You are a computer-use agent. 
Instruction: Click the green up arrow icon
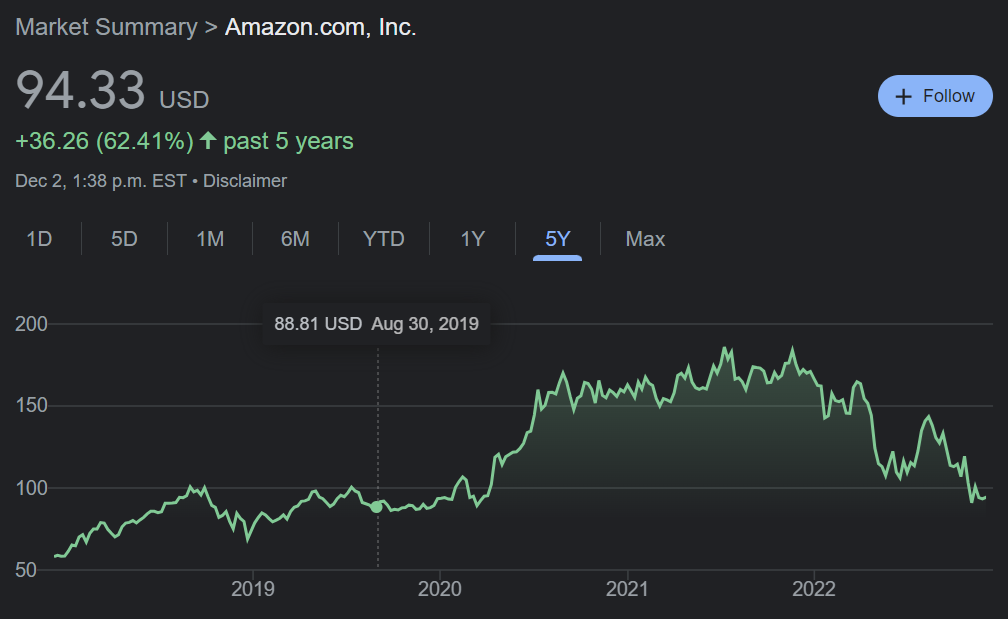click(x=208, y=140)
